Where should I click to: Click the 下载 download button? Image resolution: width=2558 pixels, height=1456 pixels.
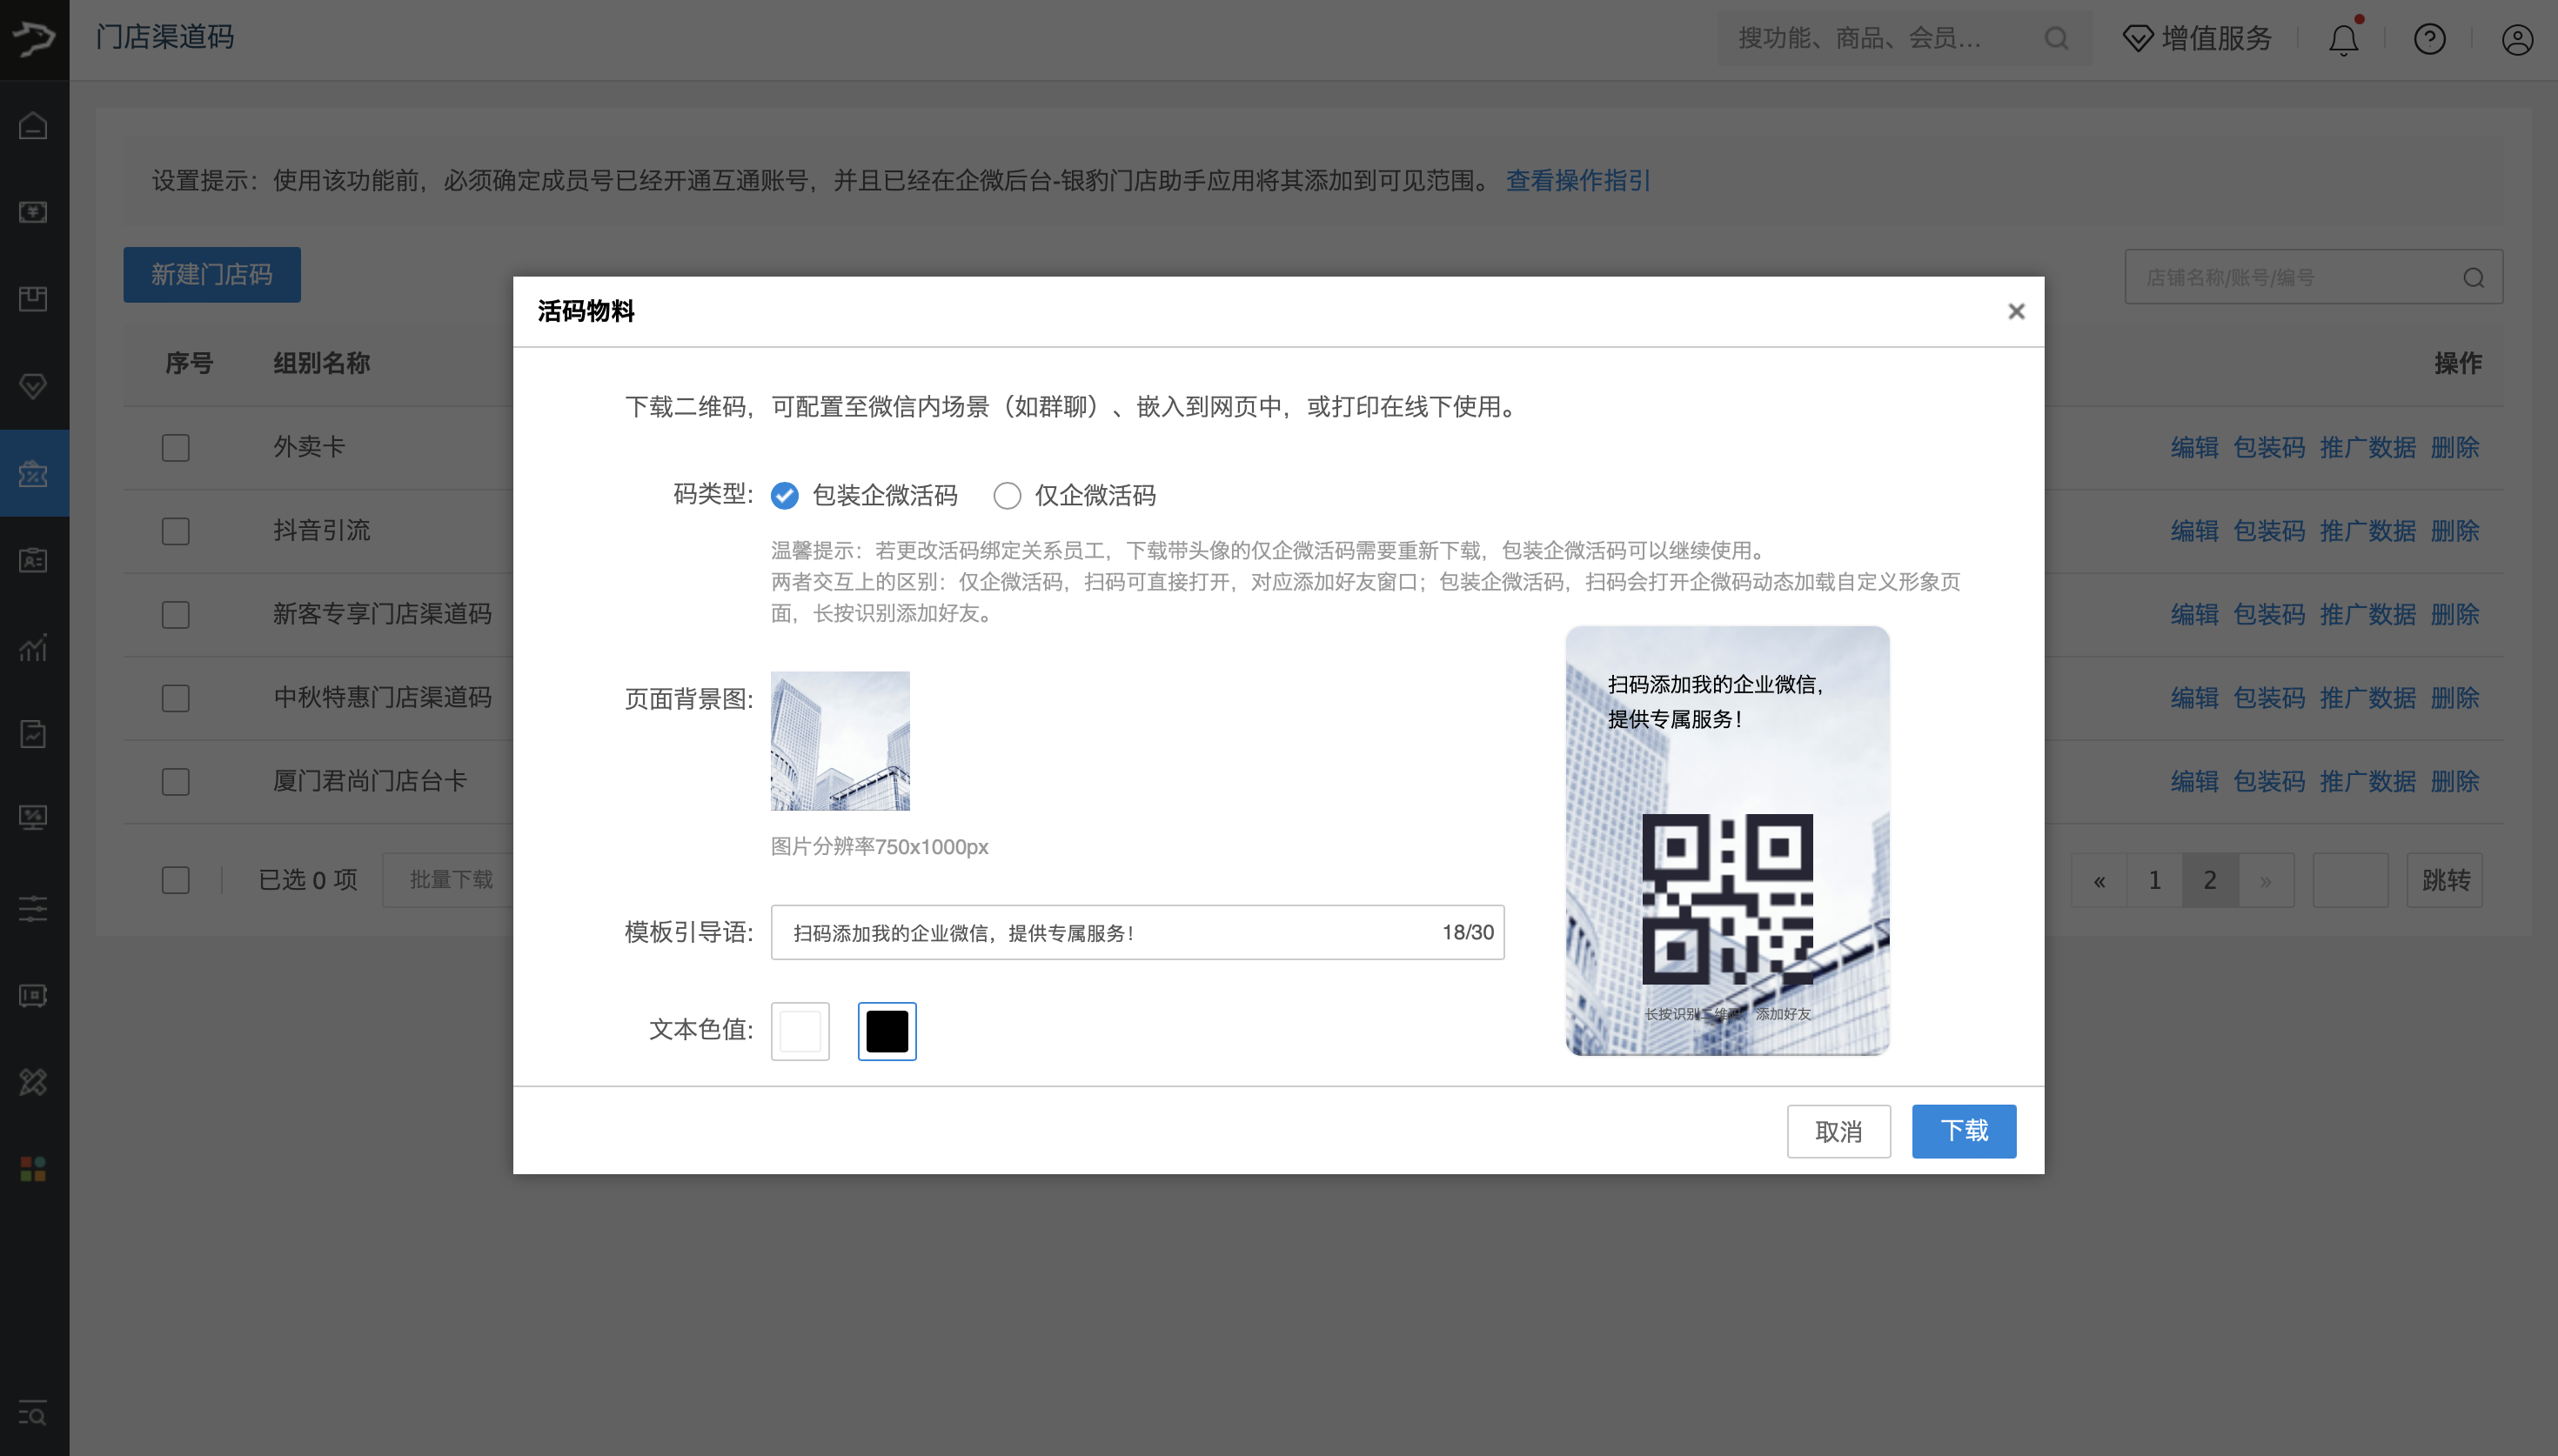(x=1964, y=1131)
